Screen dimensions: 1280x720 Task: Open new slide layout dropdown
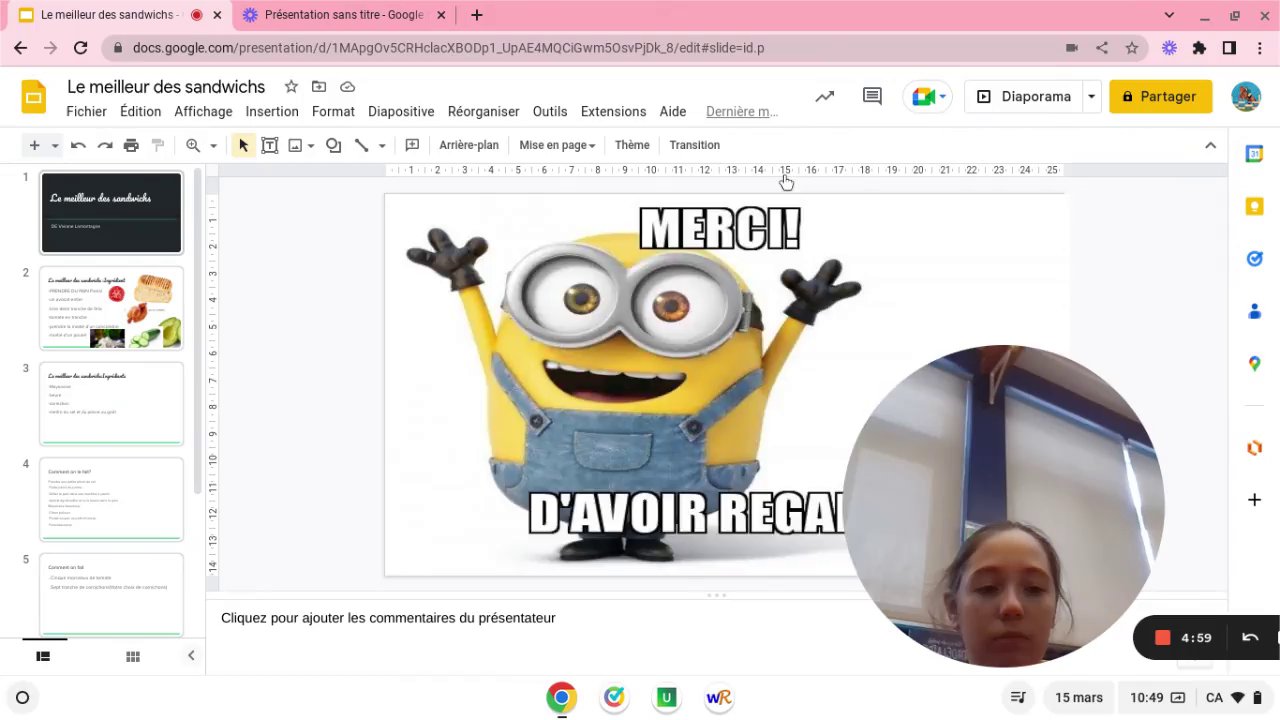click(55, 146)
